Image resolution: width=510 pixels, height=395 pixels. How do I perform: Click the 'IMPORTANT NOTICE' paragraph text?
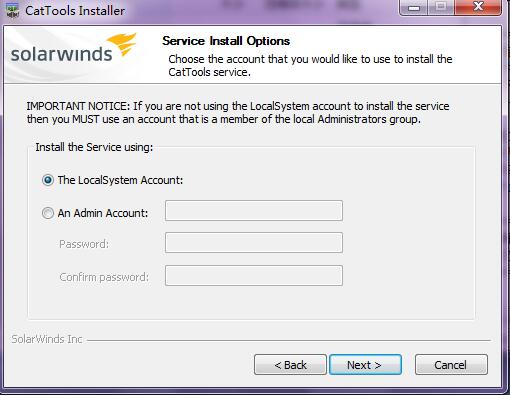238,113
